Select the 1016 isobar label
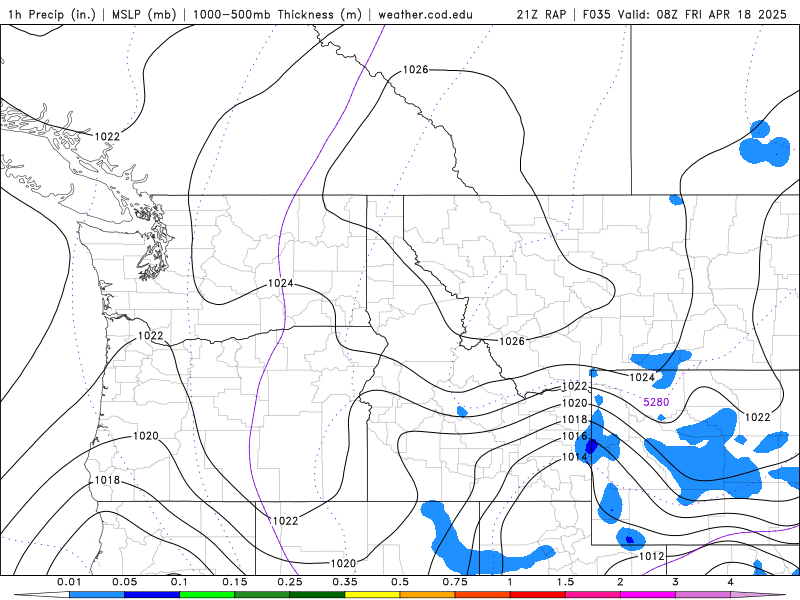This screenshot has height=600, width=800. coord(574,436)
